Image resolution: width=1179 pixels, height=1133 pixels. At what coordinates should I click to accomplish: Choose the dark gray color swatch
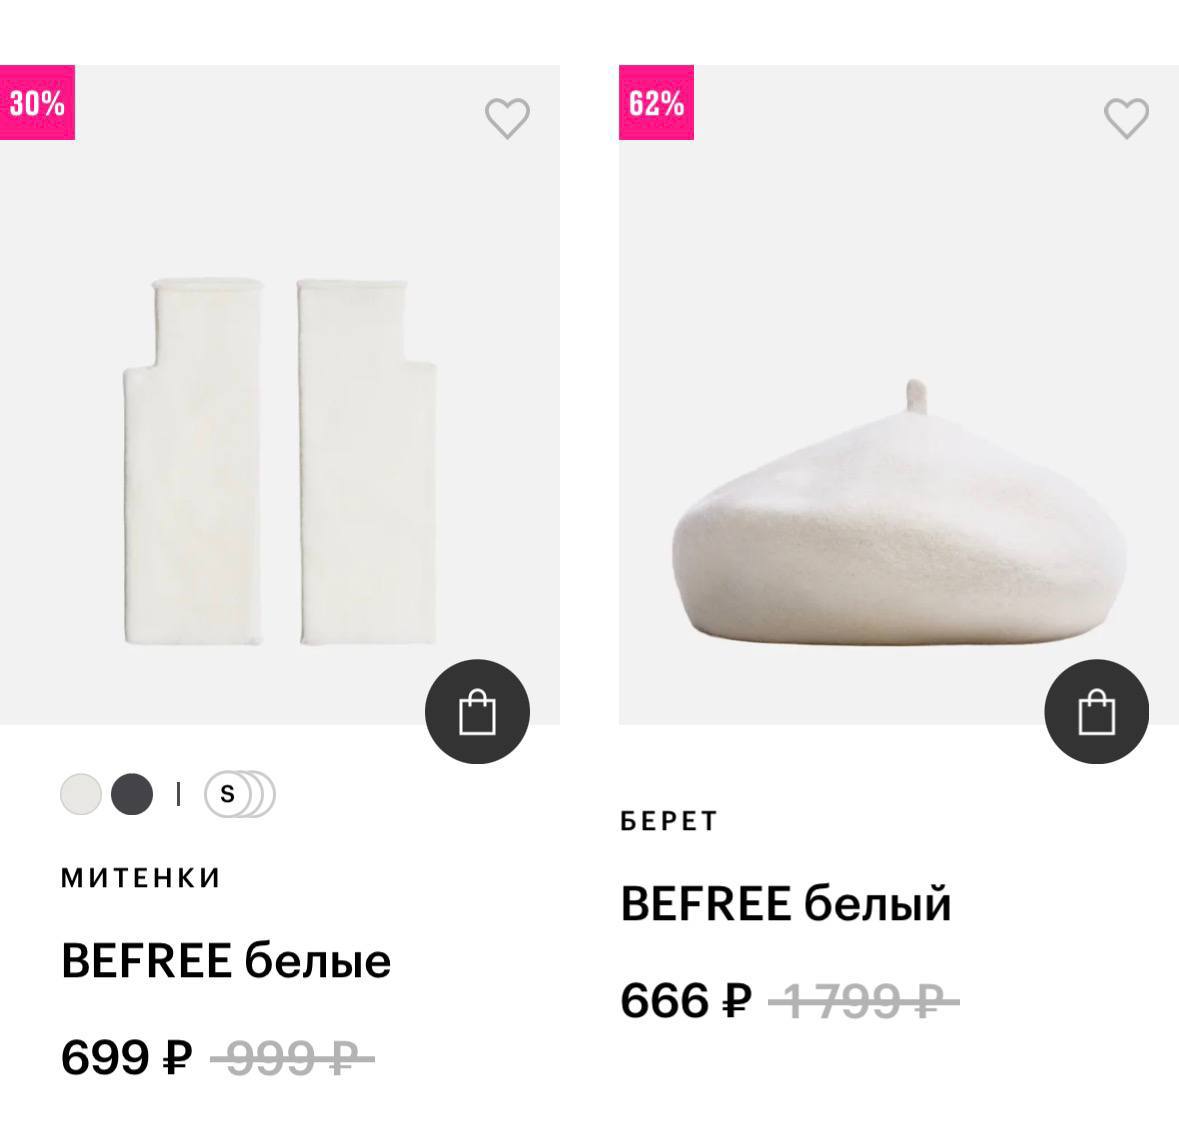coord(132,795)
